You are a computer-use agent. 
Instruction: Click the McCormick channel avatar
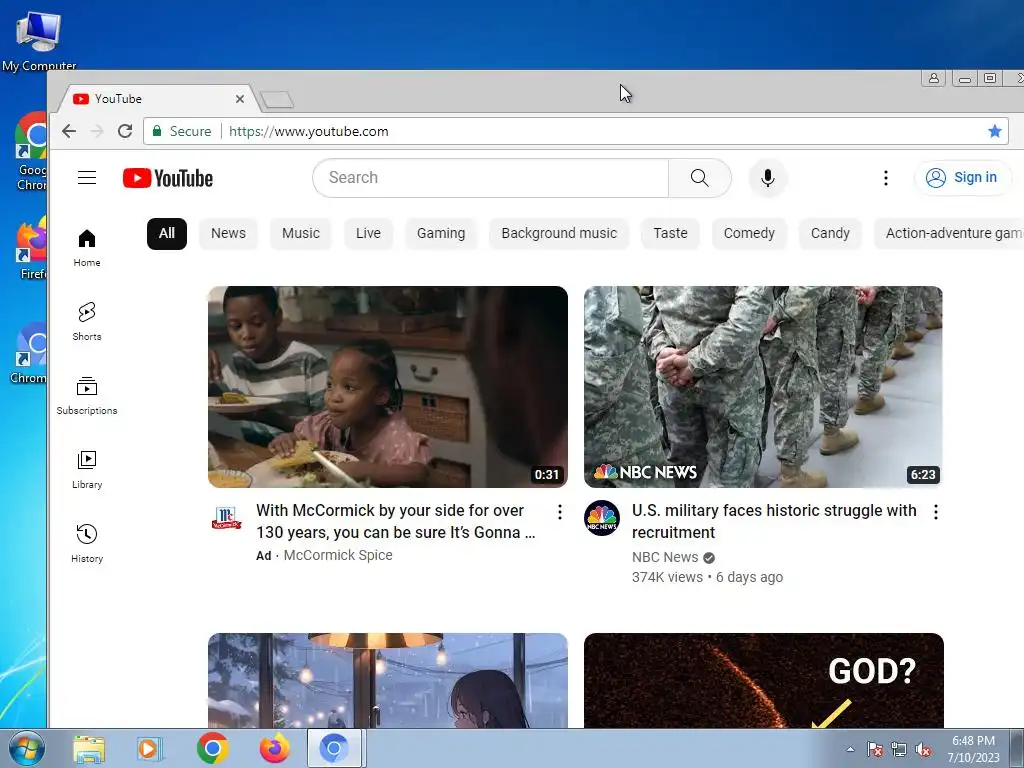coord(226,518)
